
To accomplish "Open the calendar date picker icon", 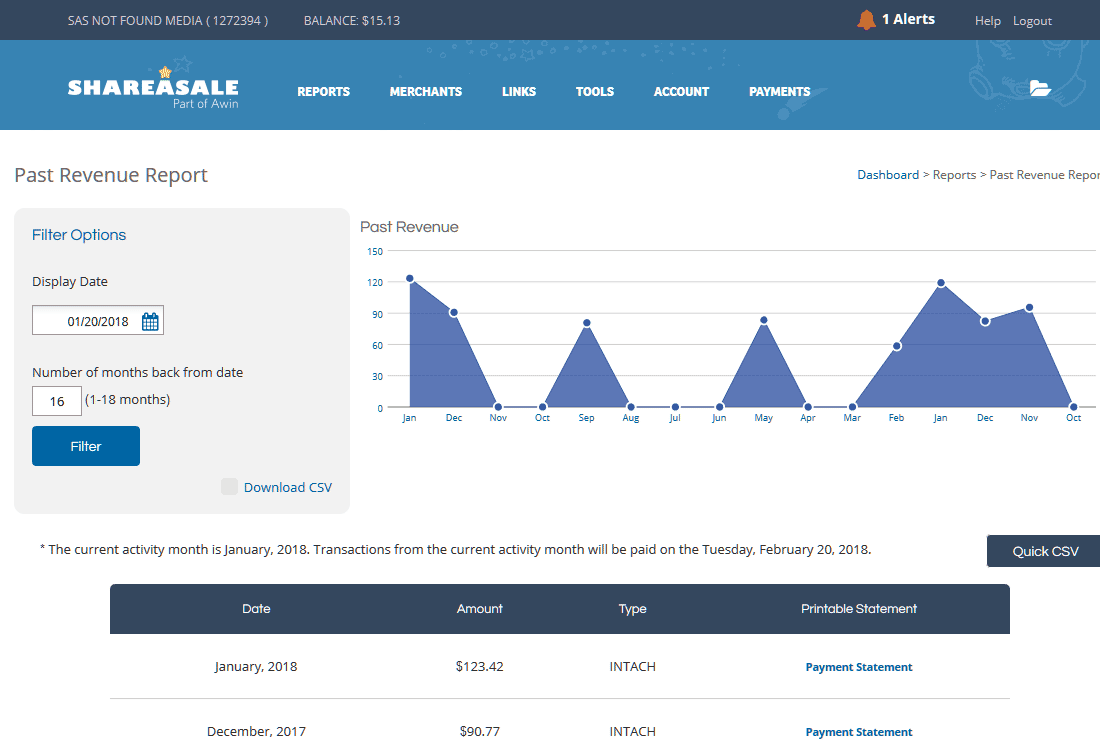I will click(x=150, y=321).
